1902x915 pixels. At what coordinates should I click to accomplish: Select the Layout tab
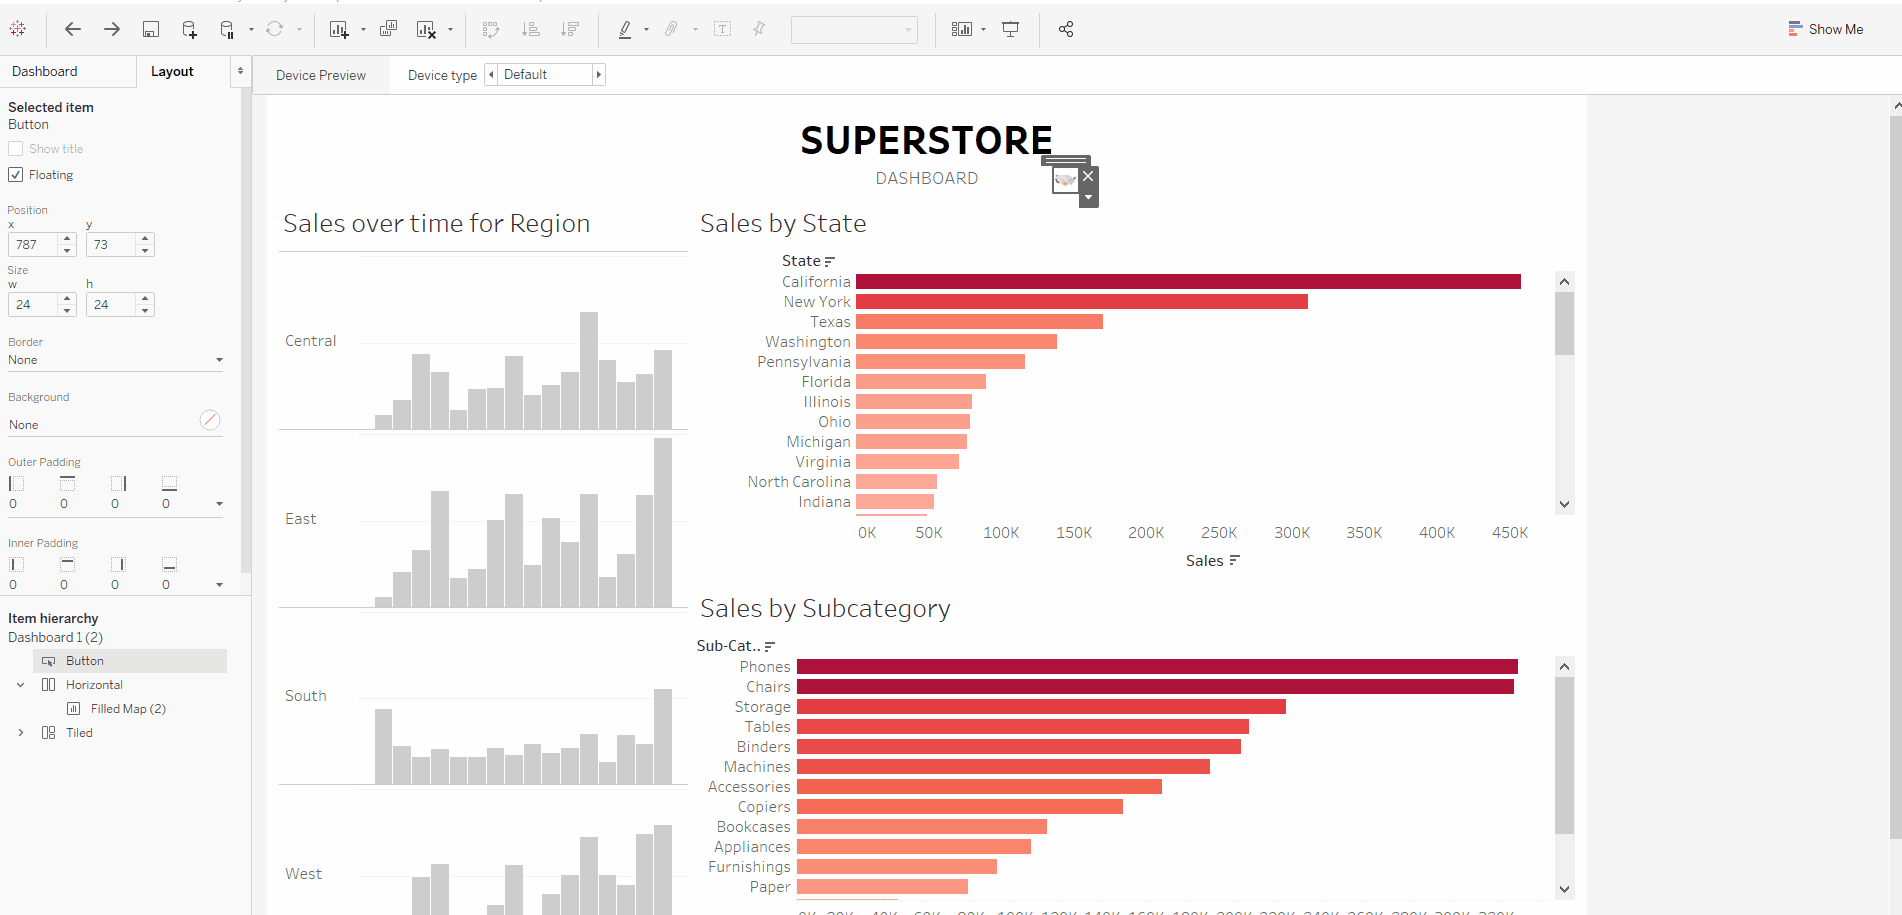click(172, 72)
